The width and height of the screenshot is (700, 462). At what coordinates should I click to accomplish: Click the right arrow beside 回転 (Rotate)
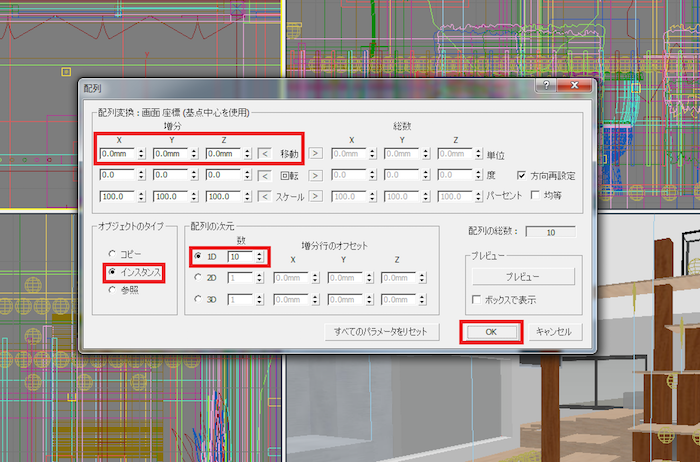[x=314, y=175]
